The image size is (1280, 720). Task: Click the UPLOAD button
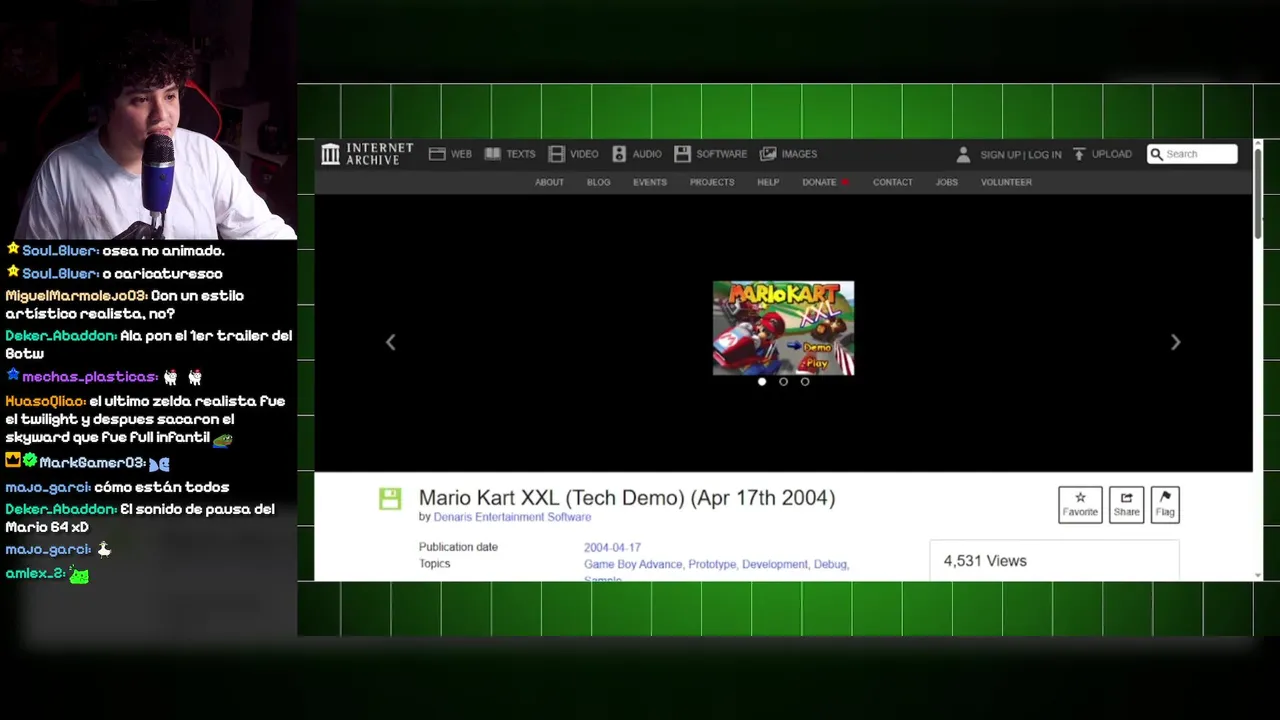(1102, 154)
